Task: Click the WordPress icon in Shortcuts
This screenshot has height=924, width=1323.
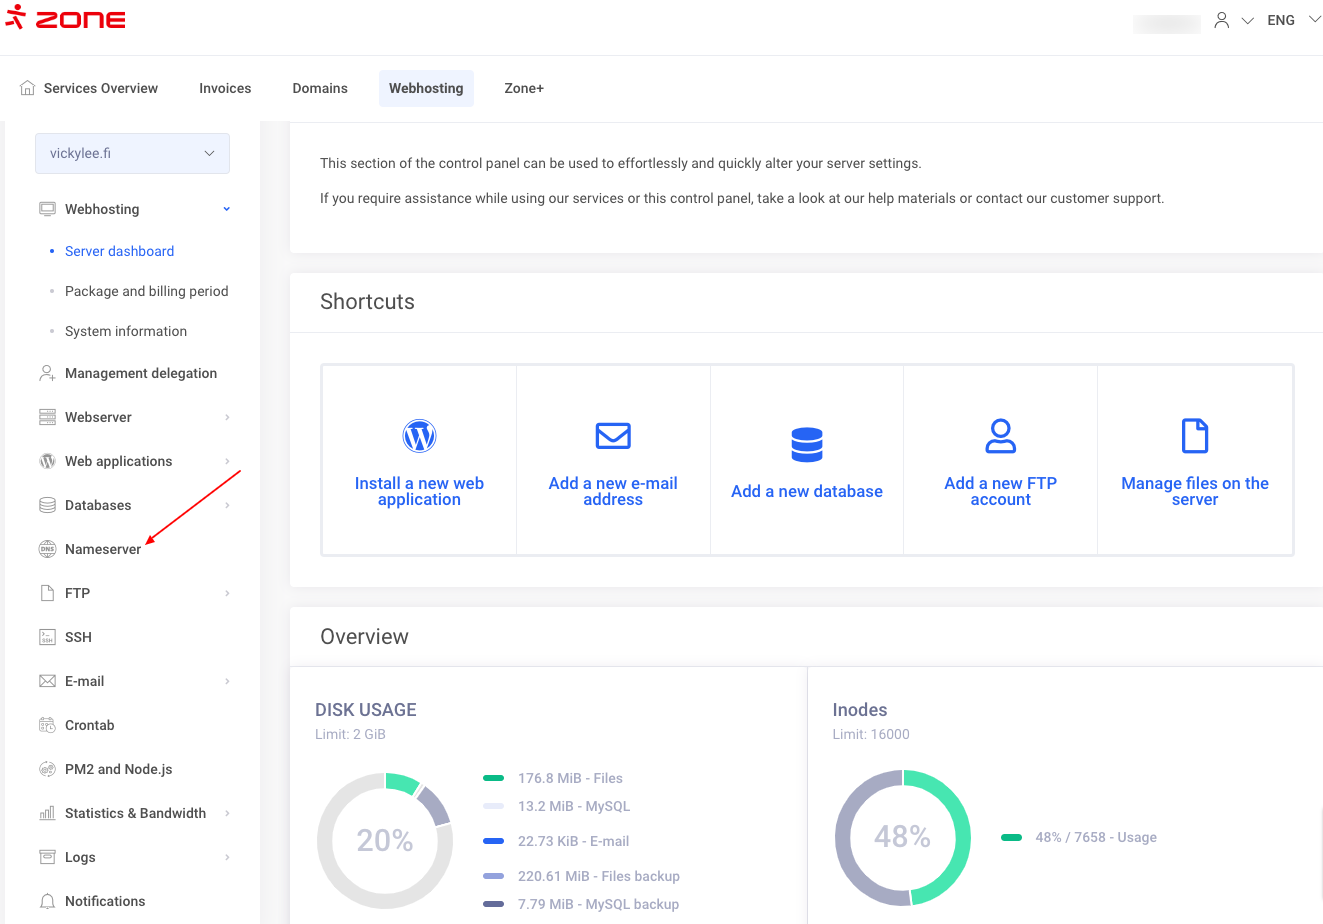Action: click(x=419, y=436)
